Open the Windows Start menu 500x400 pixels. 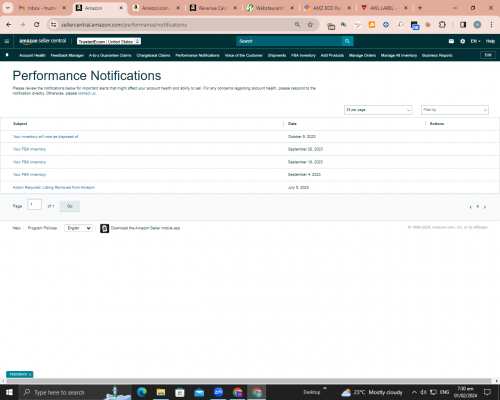9,392
